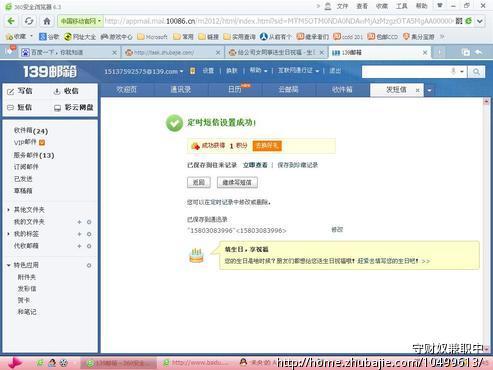The image size is (493, 370).
Task: Open 我的文件夹 gear settings icon
Action: click(89, 222)
